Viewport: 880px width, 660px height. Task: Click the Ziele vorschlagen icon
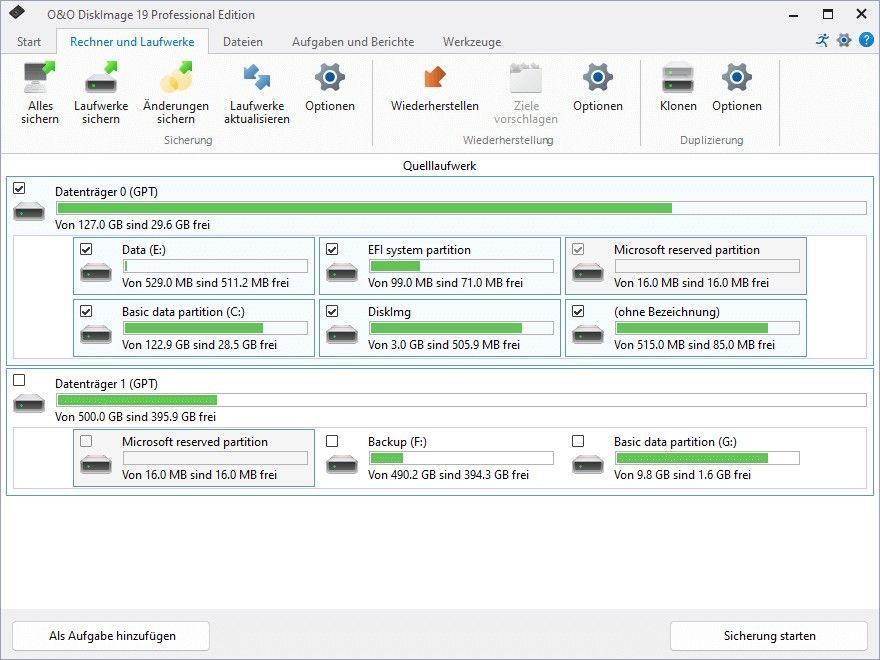pos(526,77)
